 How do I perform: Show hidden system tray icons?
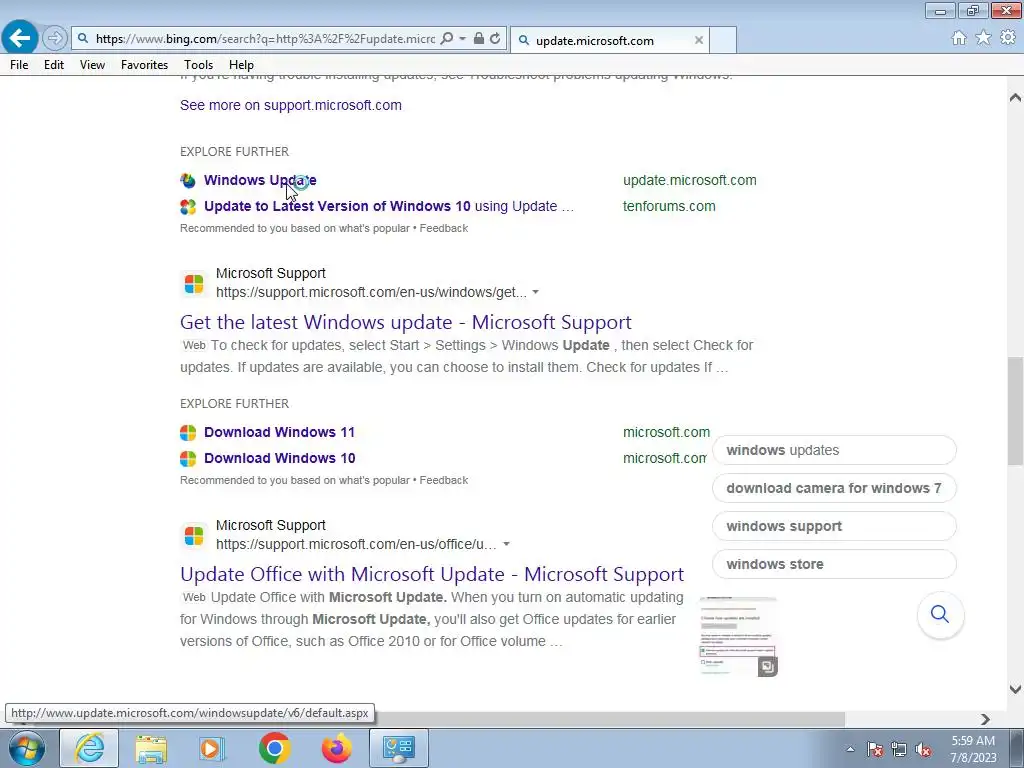(850, 749)
